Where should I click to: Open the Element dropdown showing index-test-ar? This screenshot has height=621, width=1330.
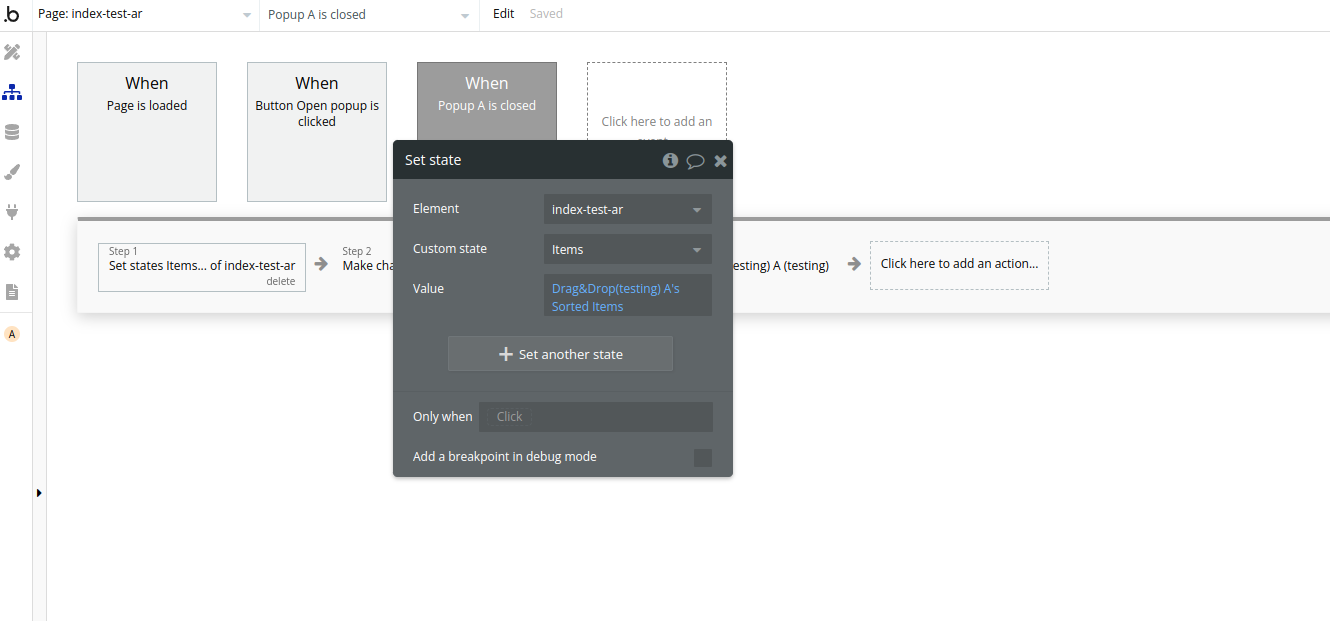coord(627,210)
